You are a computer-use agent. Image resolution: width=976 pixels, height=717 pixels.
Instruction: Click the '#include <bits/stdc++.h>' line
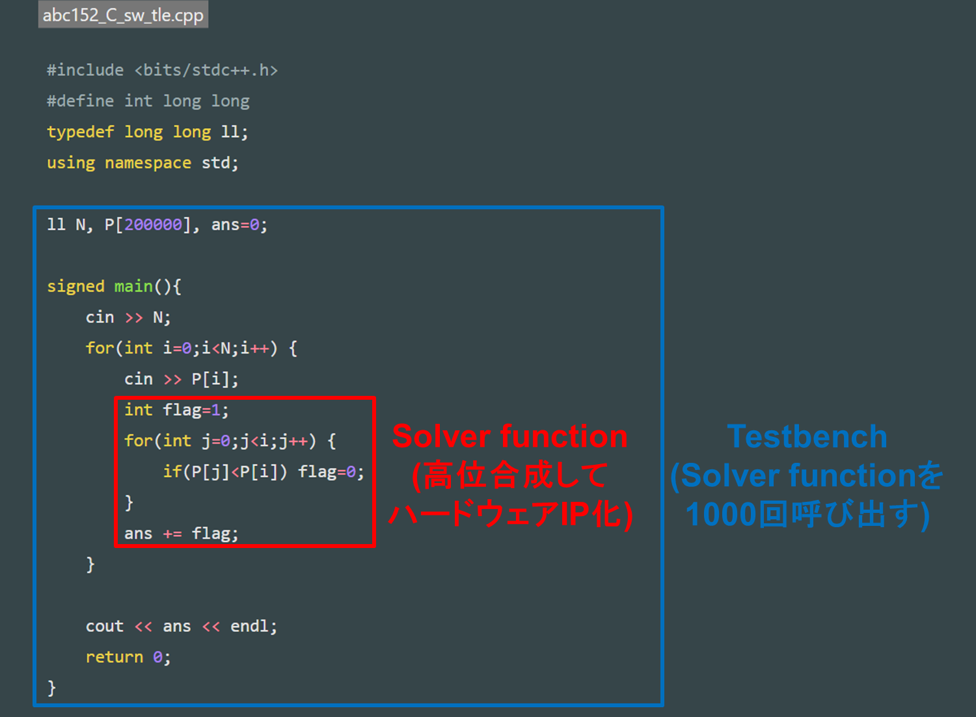click(162, 70)
